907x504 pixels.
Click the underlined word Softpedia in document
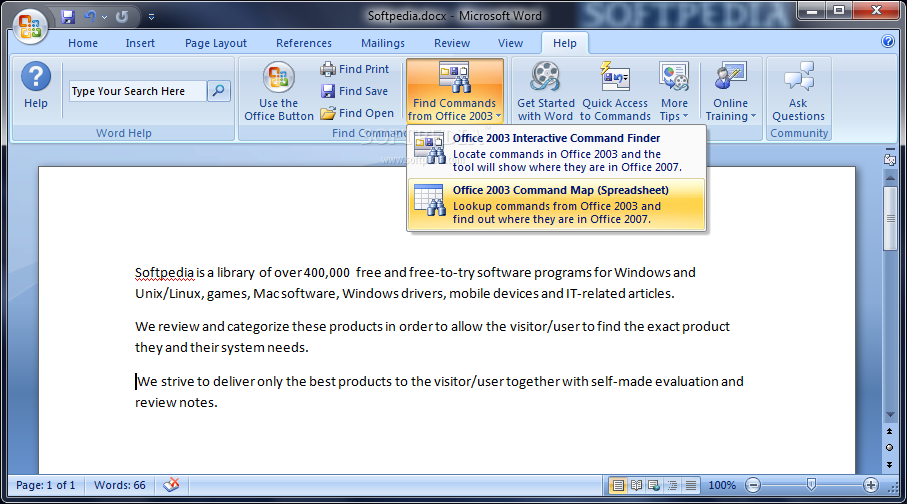(164, 273)
